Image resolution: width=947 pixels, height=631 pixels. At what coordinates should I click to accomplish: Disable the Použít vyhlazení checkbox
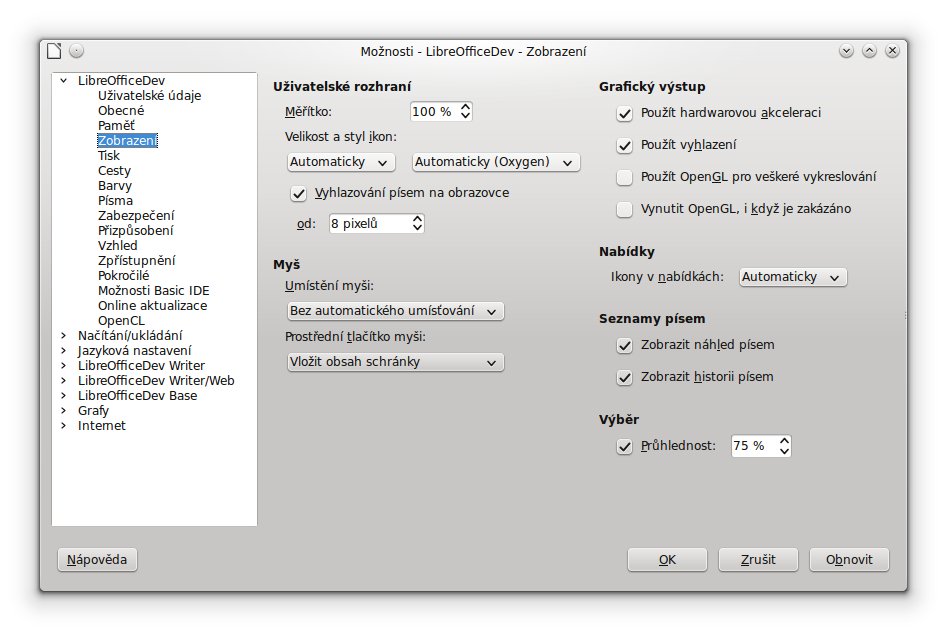pyautogui.click(x=624, y=145)
